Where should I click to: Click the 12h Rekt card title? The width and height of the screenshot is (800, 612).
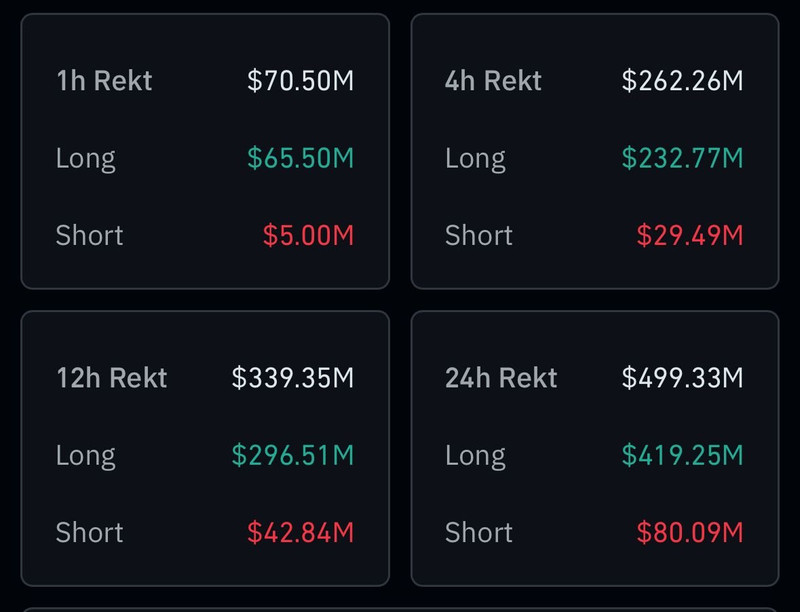[x=112, y=378]
